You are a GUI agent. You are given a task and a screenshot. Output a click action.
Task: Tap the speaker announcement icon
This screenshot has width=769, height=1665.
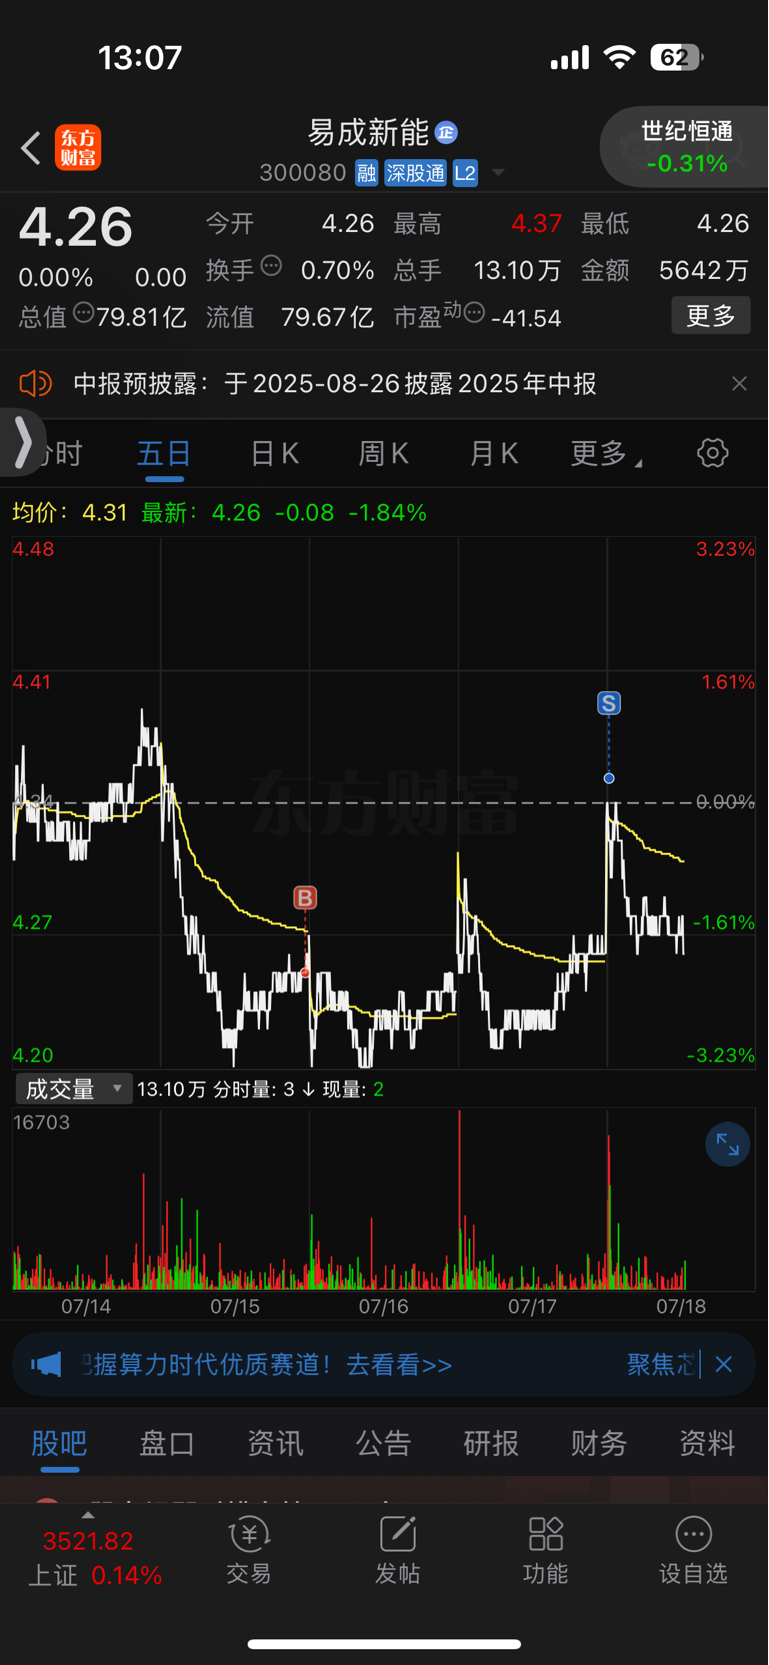tap(35, 383)
